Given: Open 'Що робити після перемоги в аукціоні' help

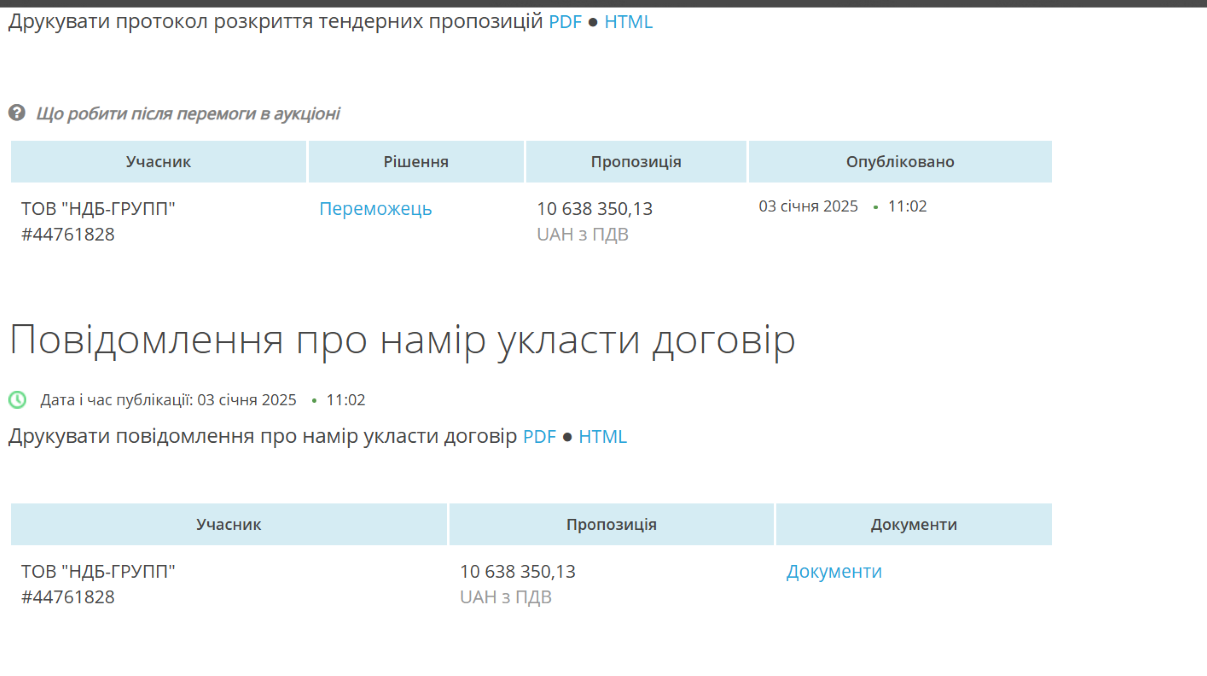Looking at the screenshot, I should click(188, 114).
